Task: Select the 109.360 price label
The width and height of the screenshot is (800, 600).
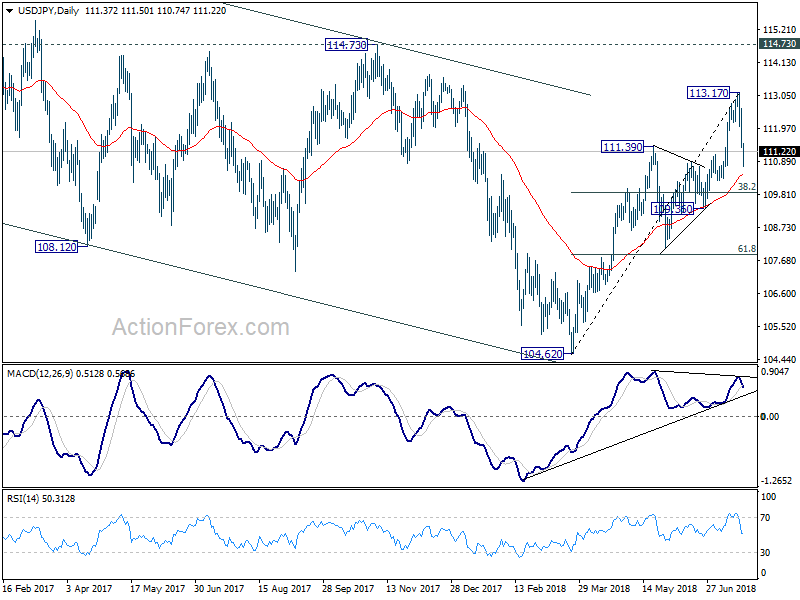Action: pos(673,209)
